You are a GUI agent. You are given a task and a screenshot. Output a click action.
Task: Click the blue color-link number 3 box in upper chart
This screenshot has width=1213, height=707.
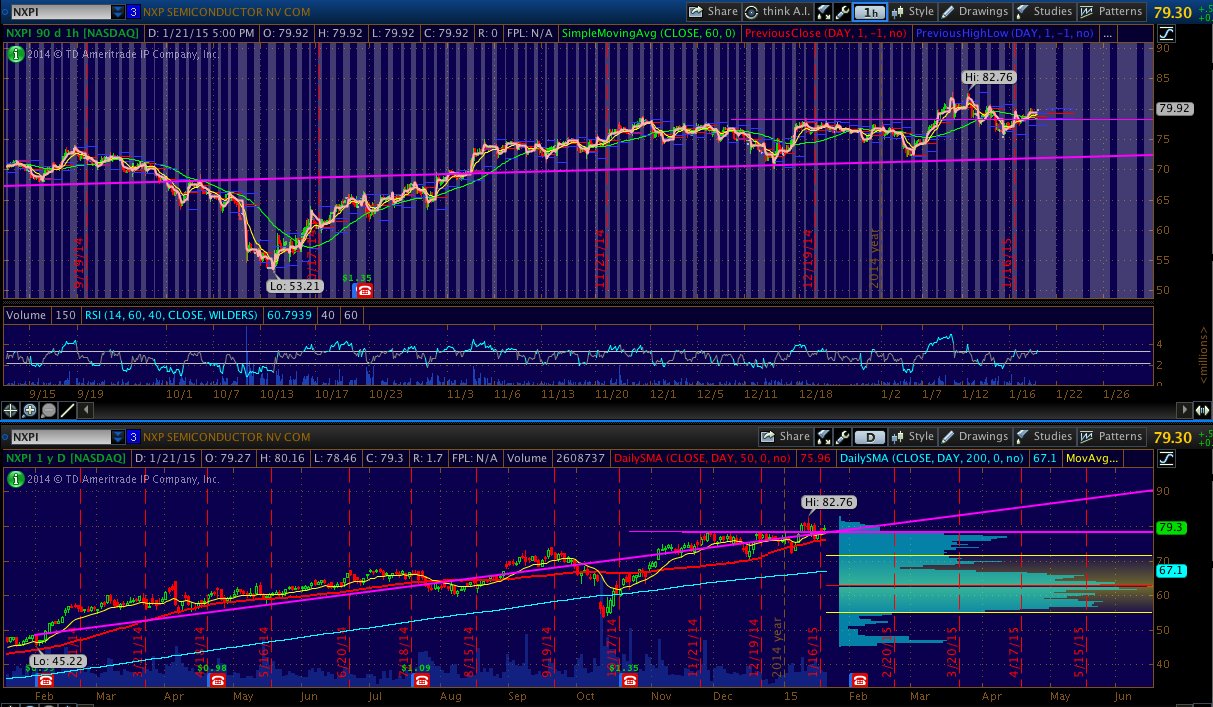coord(133,12)
